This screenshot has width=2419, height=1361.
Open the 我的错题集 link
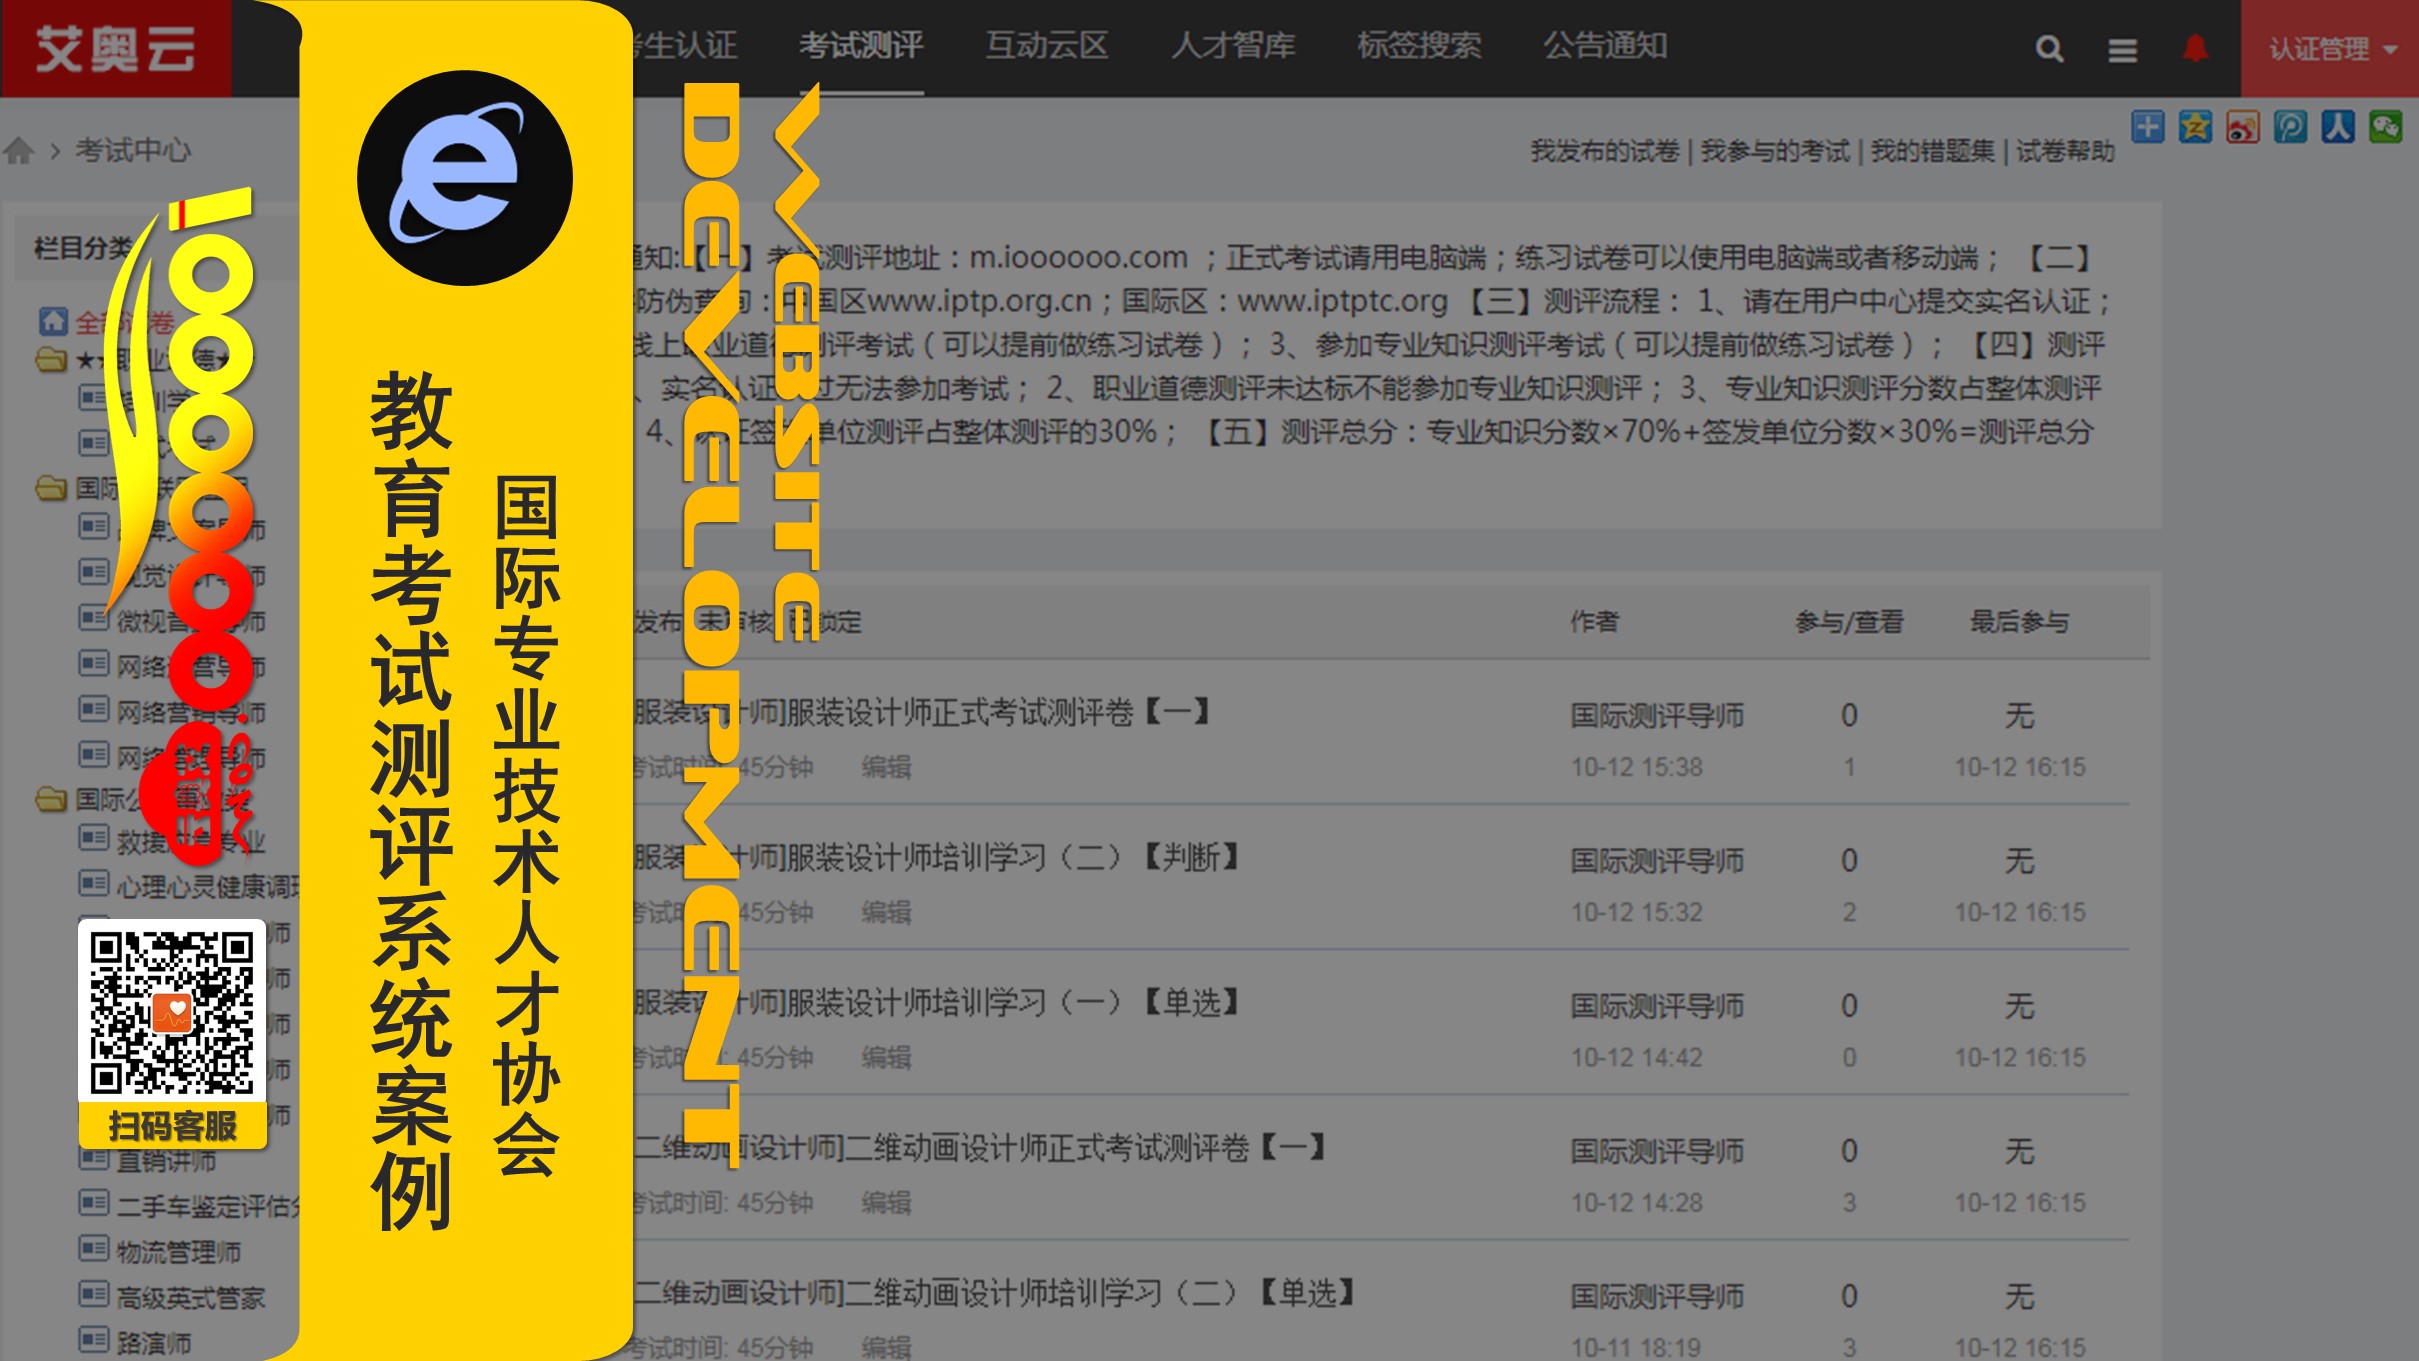tap(1932, 152)
